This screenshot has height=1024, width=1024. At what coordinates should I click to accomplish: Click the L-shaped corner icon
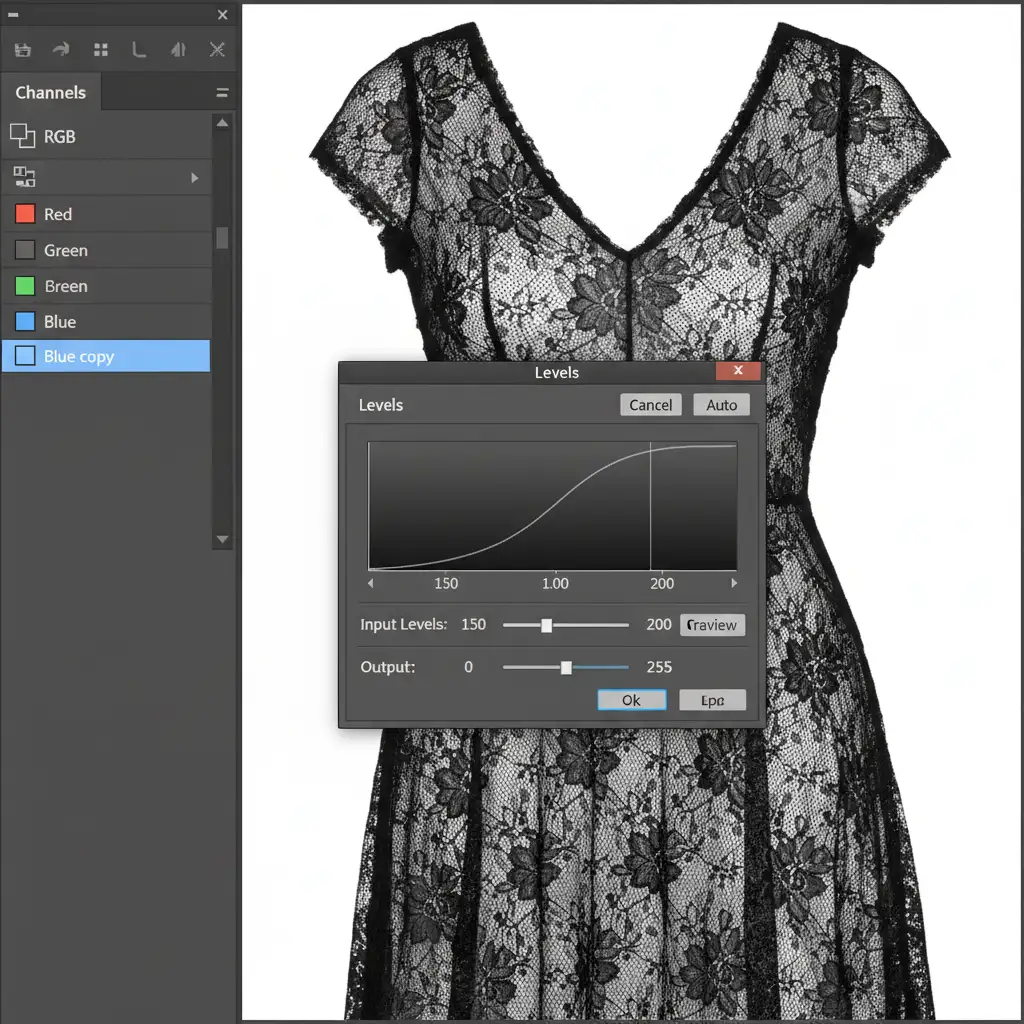(x=140, y=49)
